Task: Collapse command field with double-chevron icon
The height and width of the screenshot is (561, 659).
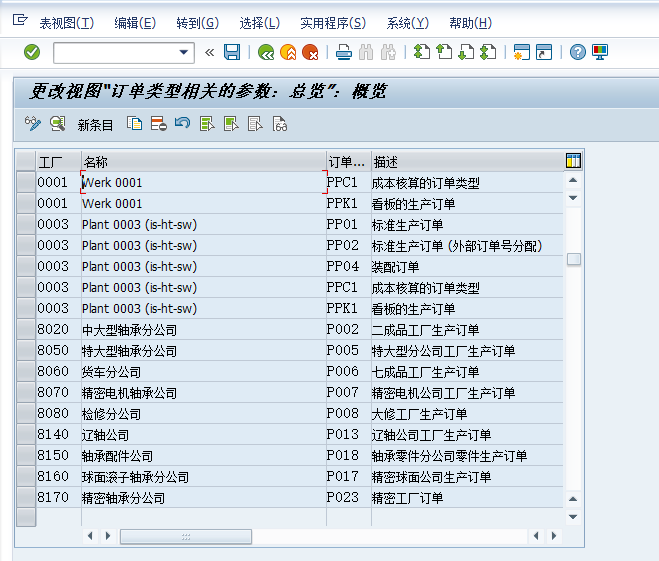Action: pos(209,53)
